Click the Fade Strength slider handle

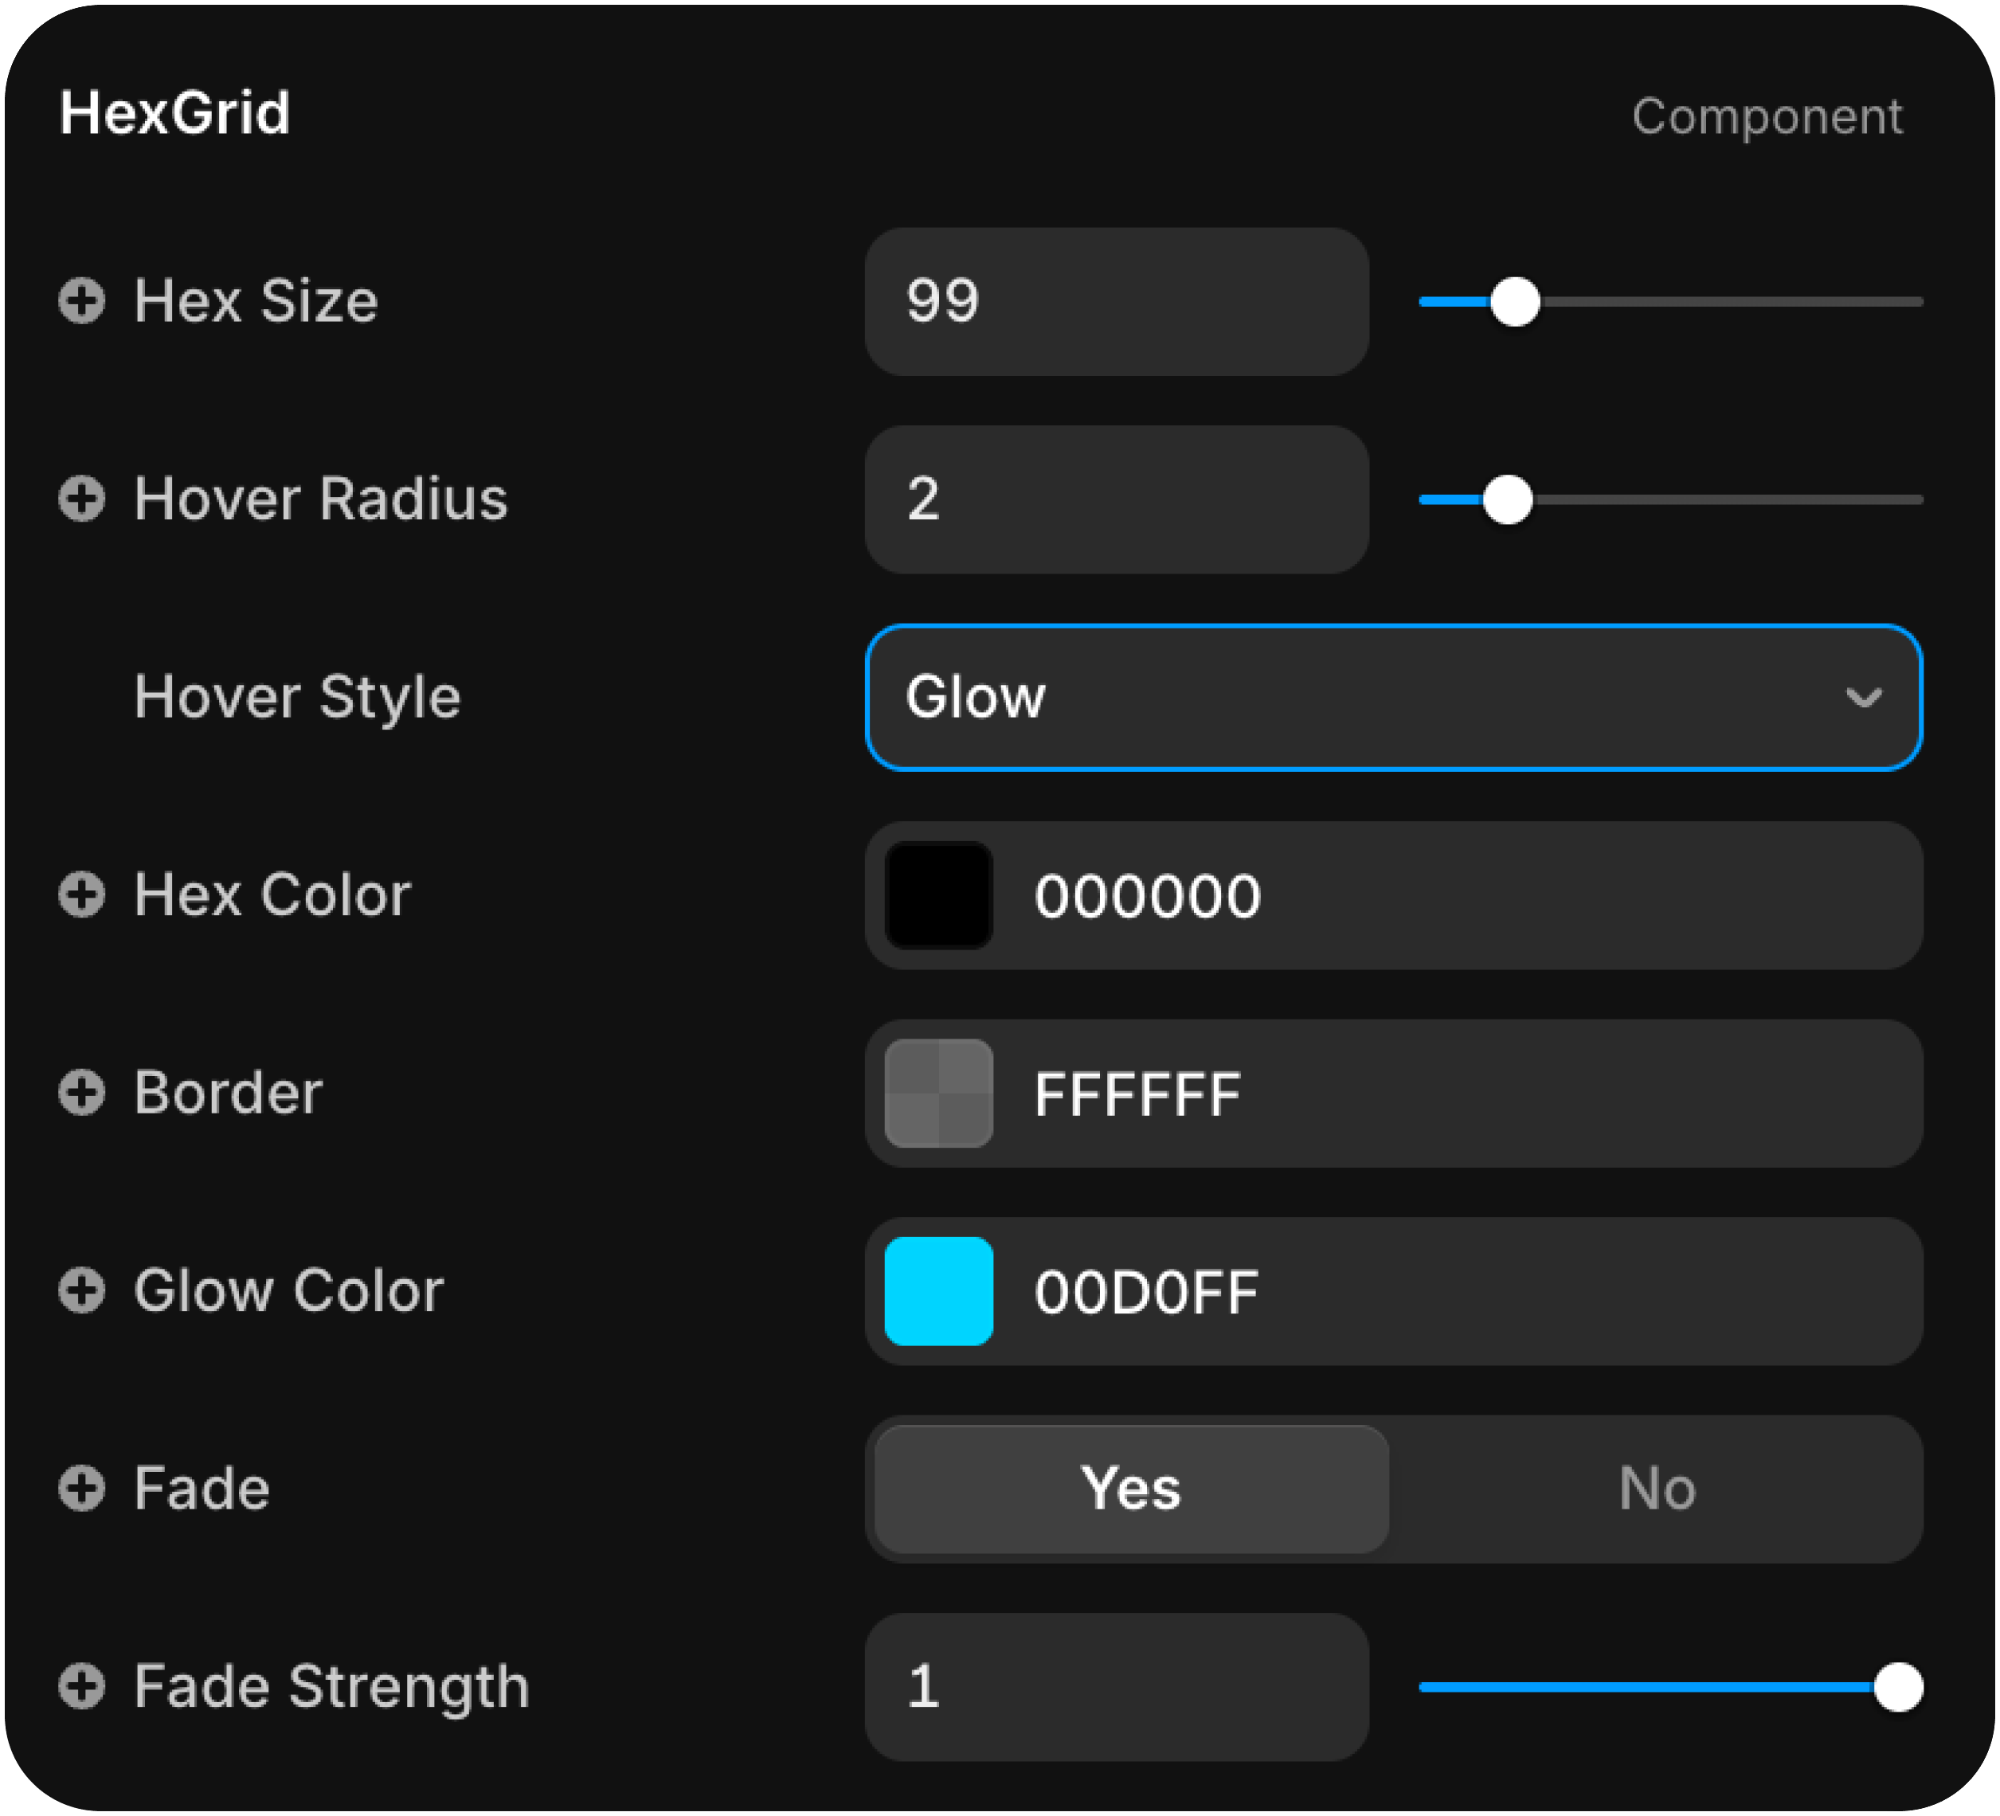click(1897, 1688)
